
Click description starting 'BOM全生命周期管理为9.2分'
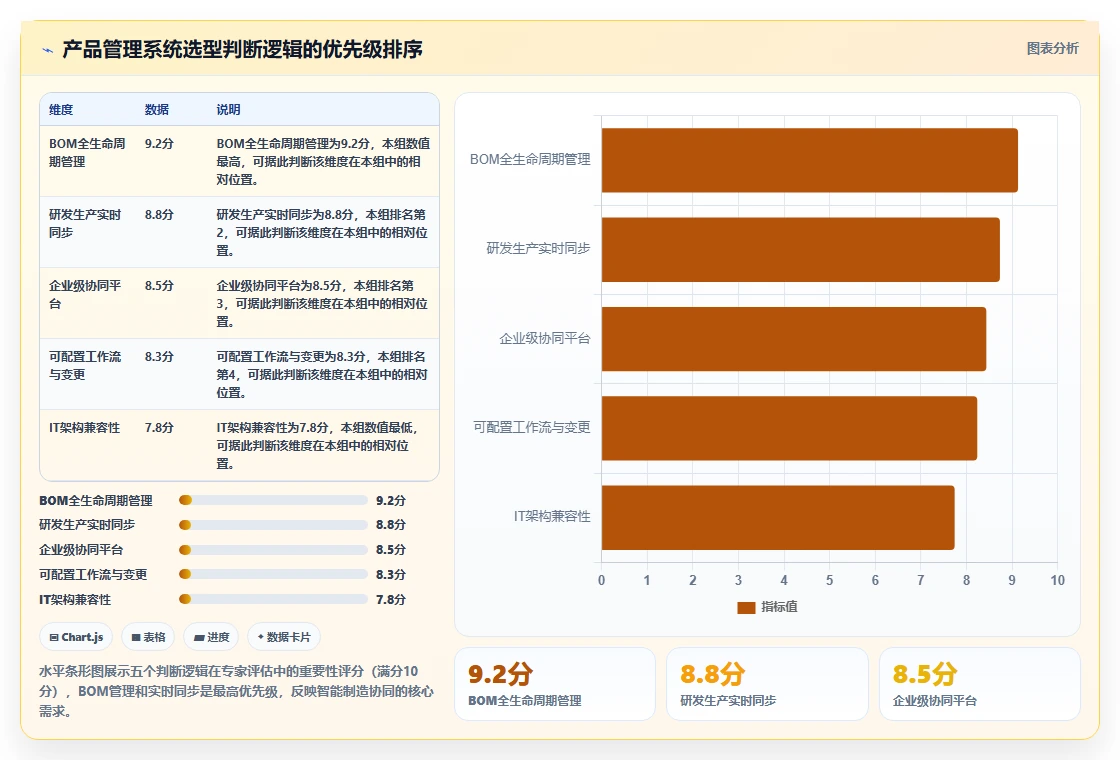[x=324, y=161]
